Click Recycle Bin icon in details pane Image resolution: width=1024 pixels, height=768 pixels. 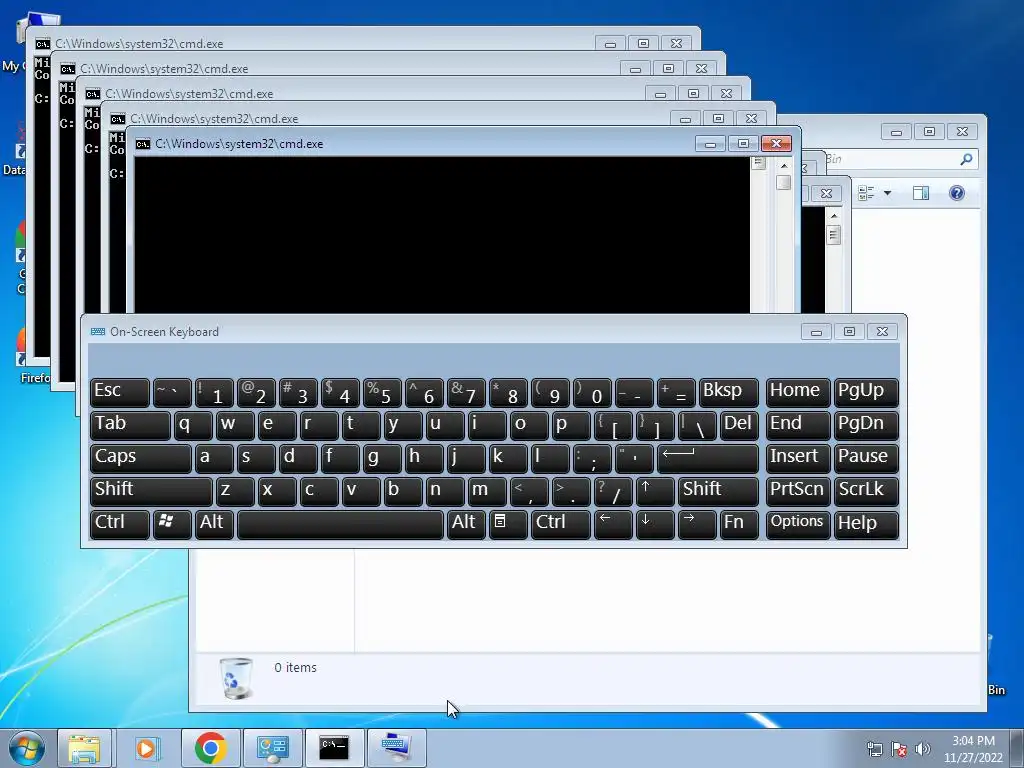click(236, 678)
